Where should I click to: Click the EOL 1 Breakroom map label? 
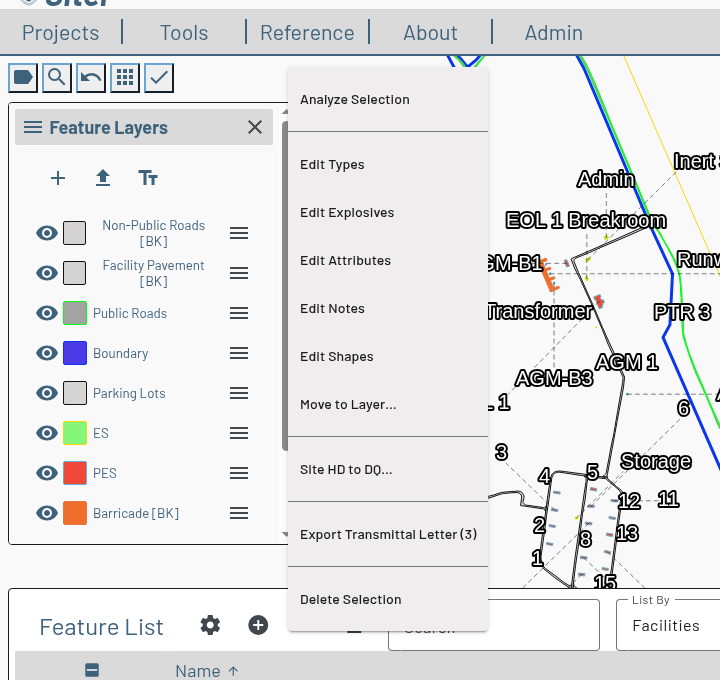tap(585, 220)
